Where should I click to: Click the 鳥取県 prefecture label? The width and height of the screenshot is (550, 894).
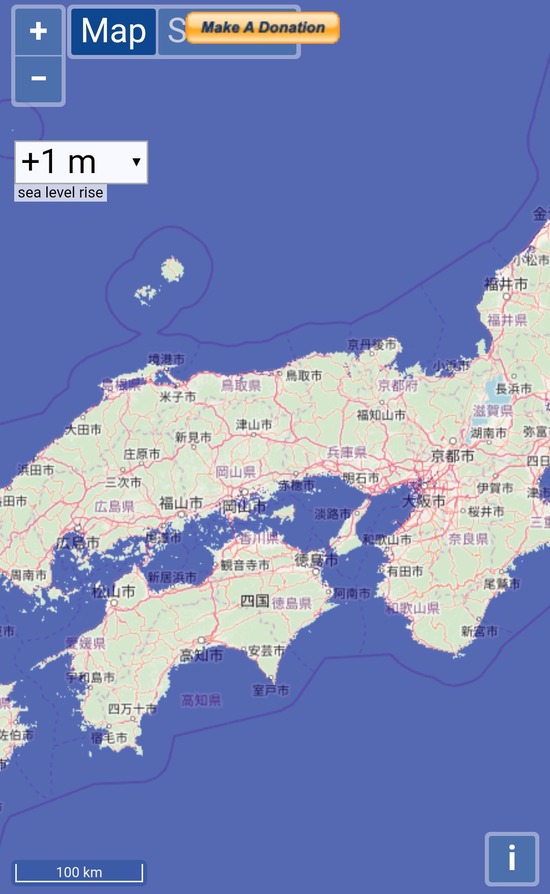point(241,385)
